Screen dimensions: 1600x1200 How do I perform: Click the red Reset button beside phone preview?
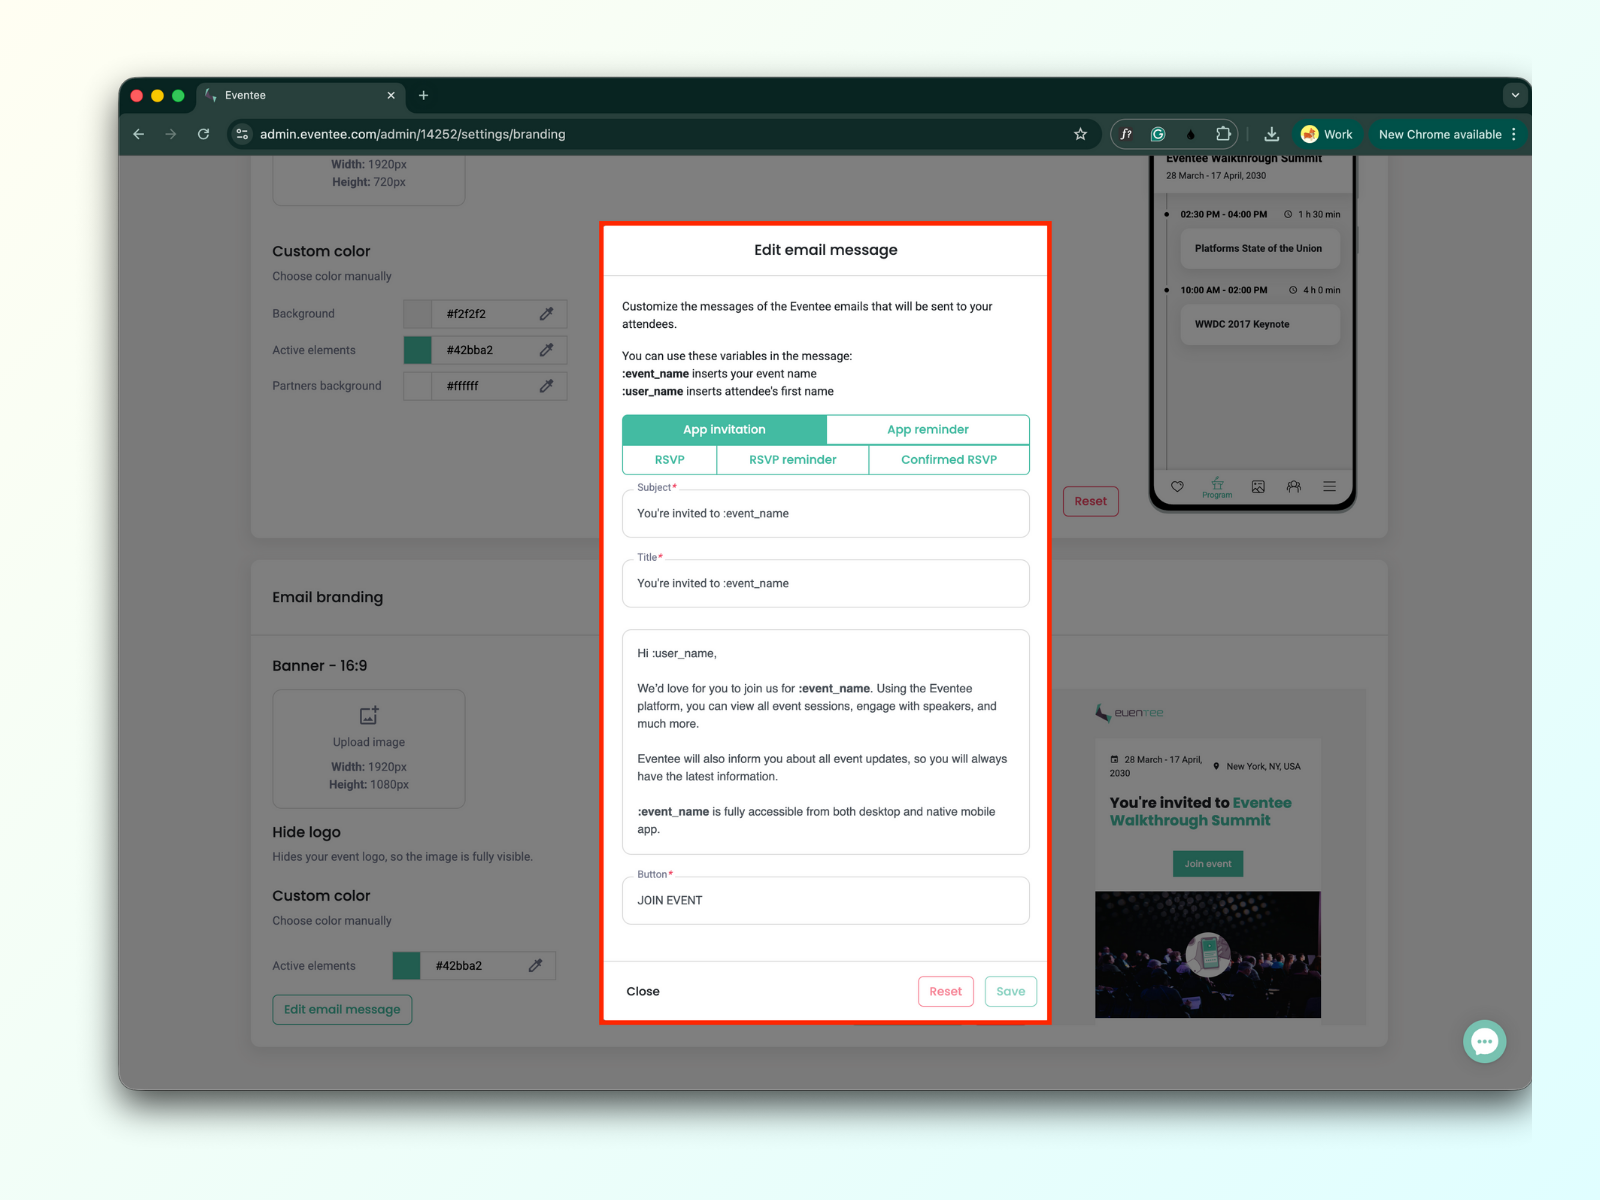(1091, 502)
